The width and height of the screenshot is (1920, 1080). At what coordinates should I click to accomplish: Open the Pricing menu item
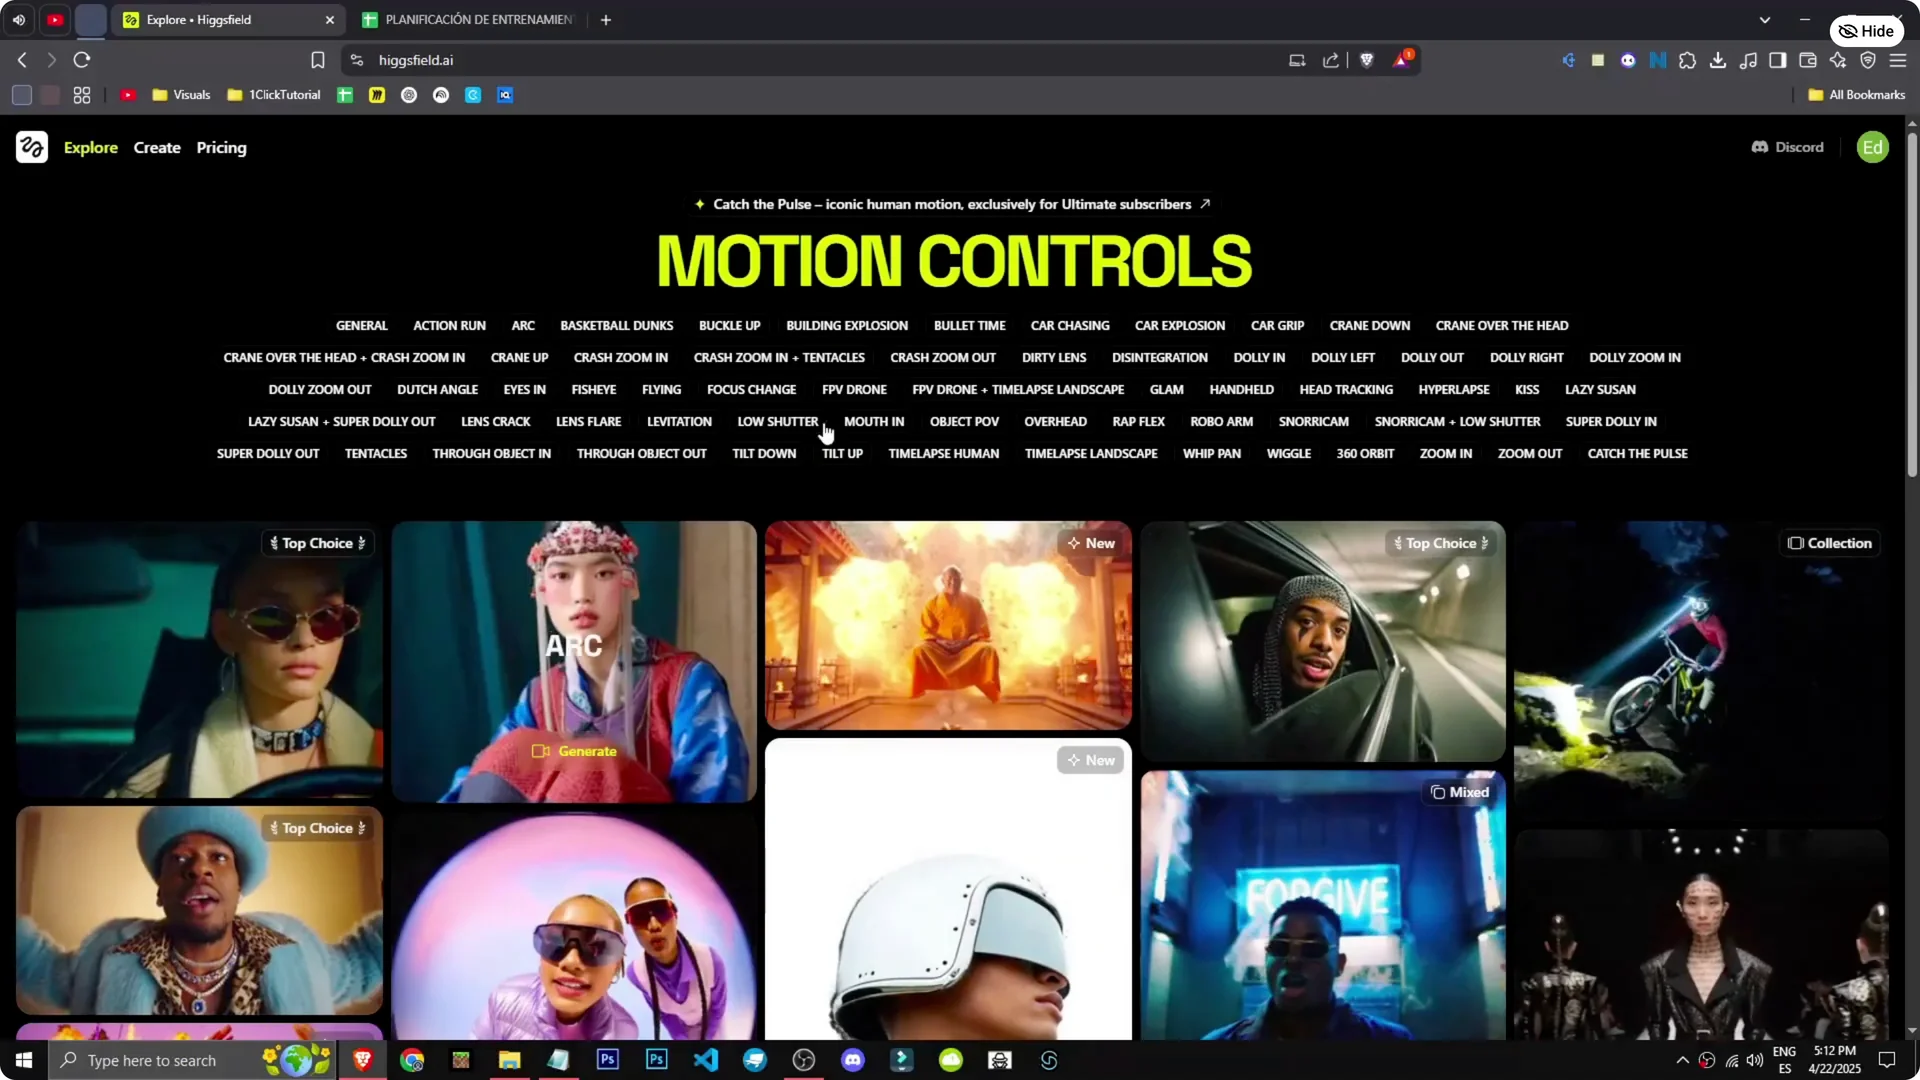tap(221, 147)
